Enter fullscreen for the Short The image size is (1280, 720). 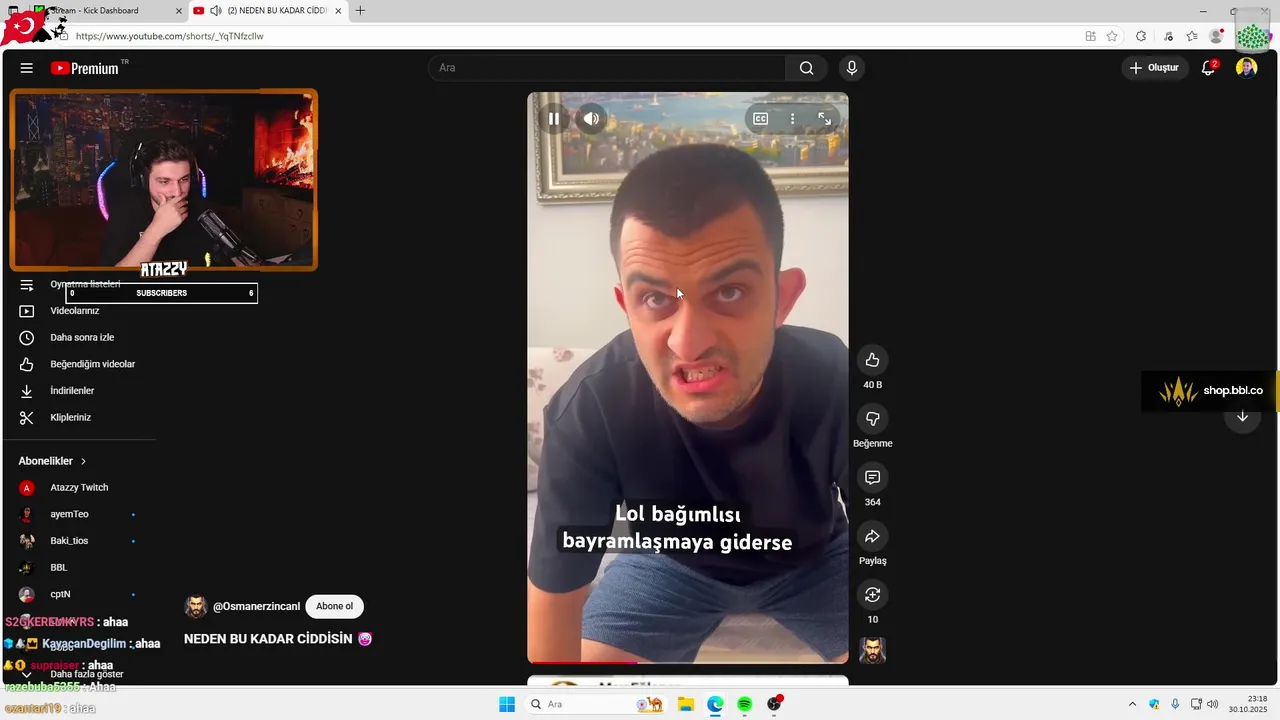(x=824, y=119)
